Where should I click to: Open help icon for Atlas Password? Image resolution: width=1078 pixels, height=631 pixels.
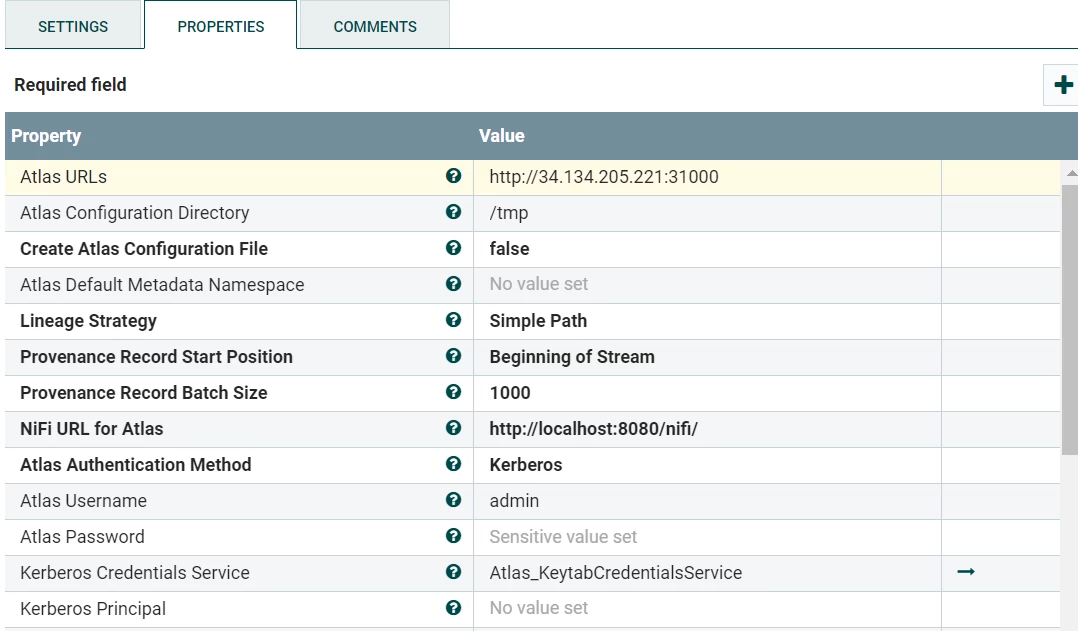pyautogui.click(x=453, y=535)
